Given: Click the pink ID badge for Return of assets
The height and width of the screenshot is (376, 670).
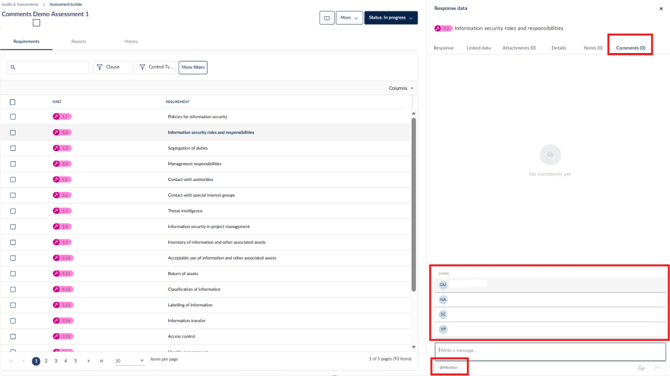Looking at the screenshot, I should click(x=63, y=273).
